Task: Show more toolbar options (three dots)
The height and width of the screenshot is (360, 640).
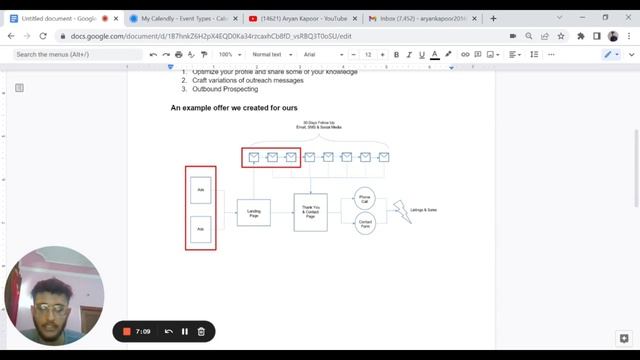Action: [551, 54]
